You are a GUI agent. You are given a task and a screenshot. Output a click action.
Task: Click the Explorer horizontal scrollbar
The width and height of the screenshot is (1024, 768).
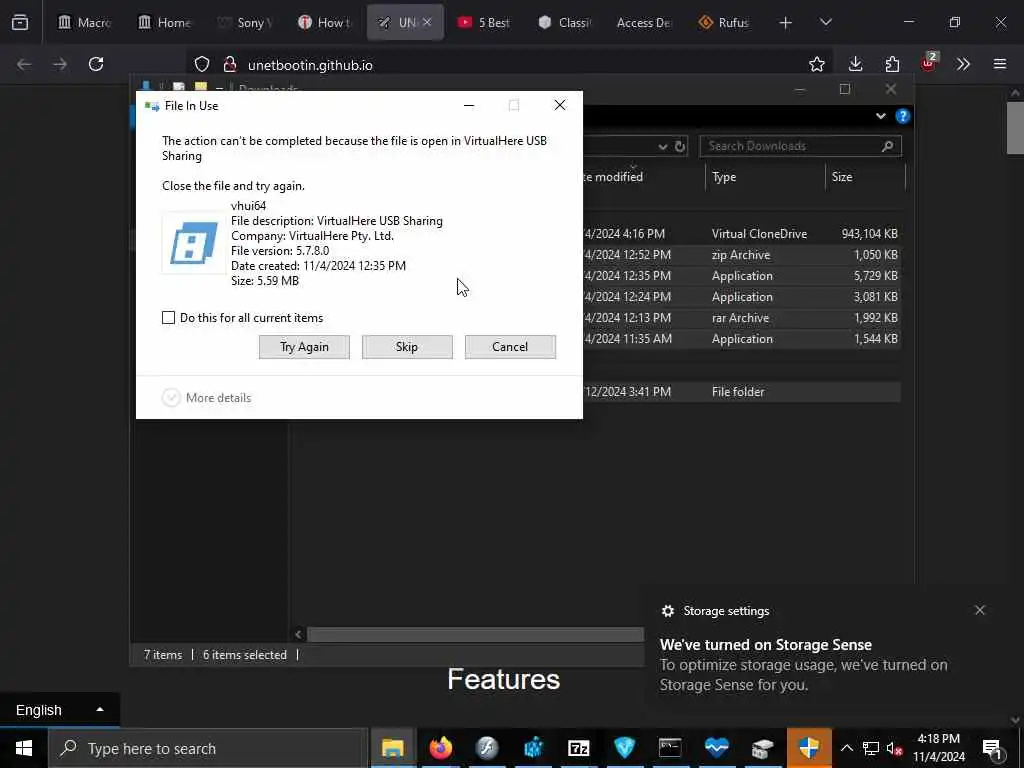[x=475, y=634]
